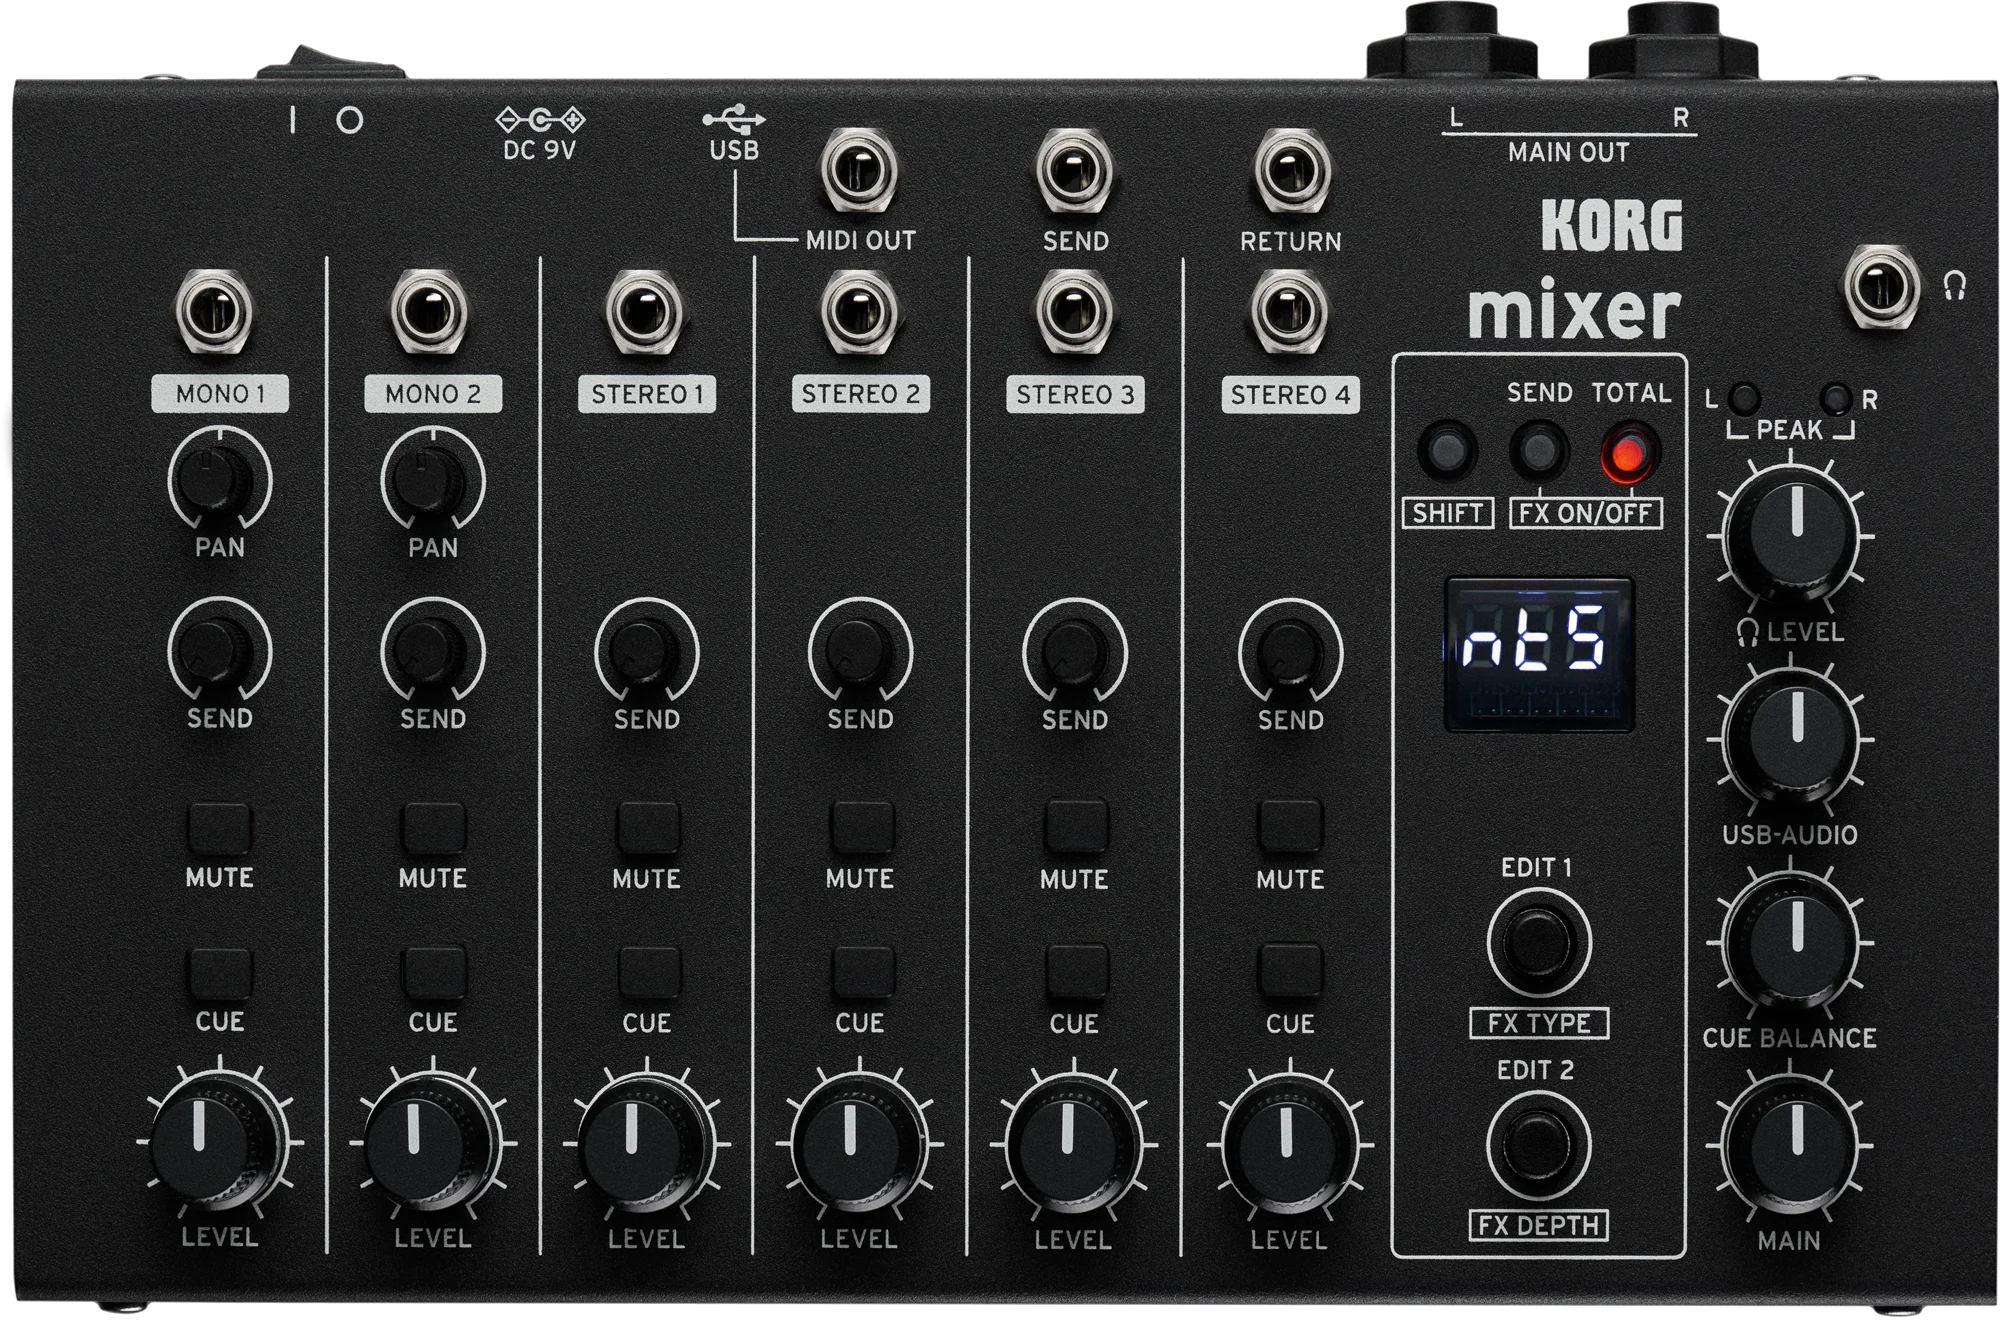Click the FX DEPTH label

tap(1538, 1225)
